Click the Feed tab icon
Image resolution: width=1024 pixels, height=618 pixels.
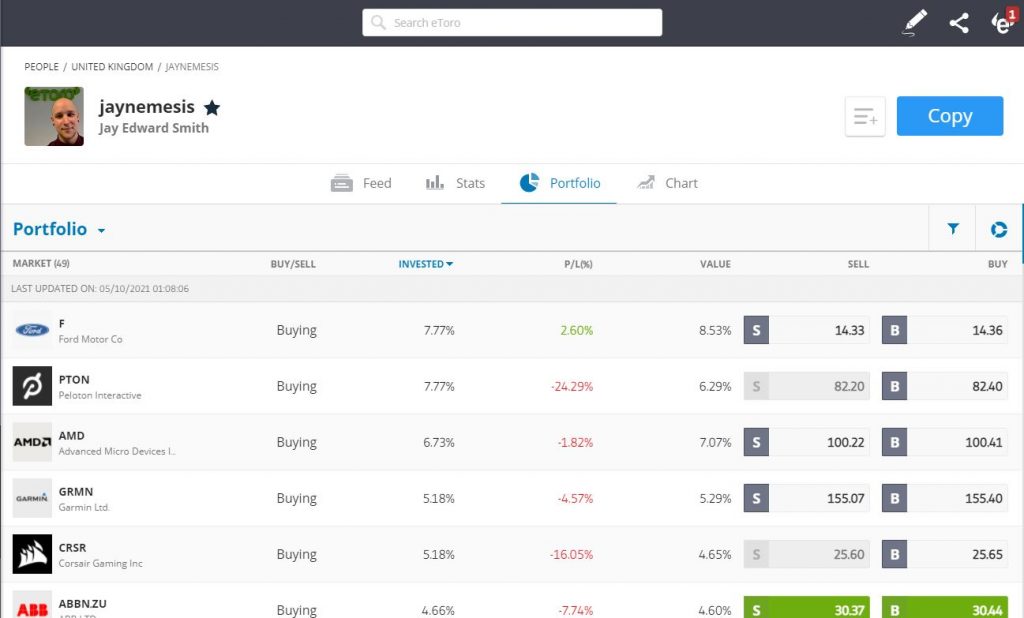point(342,184)
